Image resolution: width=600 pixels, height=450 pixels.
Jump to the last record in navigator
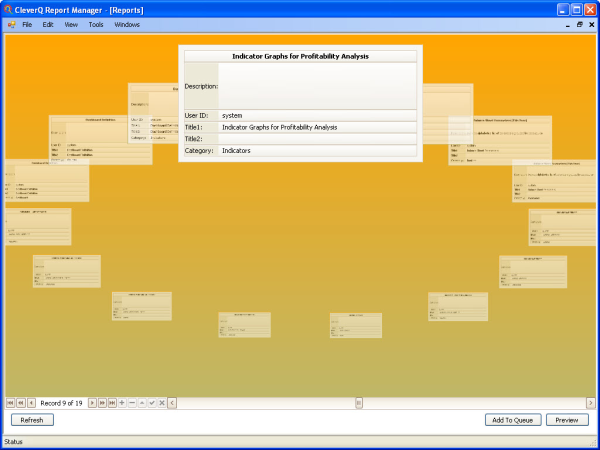pyautogui.click(x=112, y=402)
